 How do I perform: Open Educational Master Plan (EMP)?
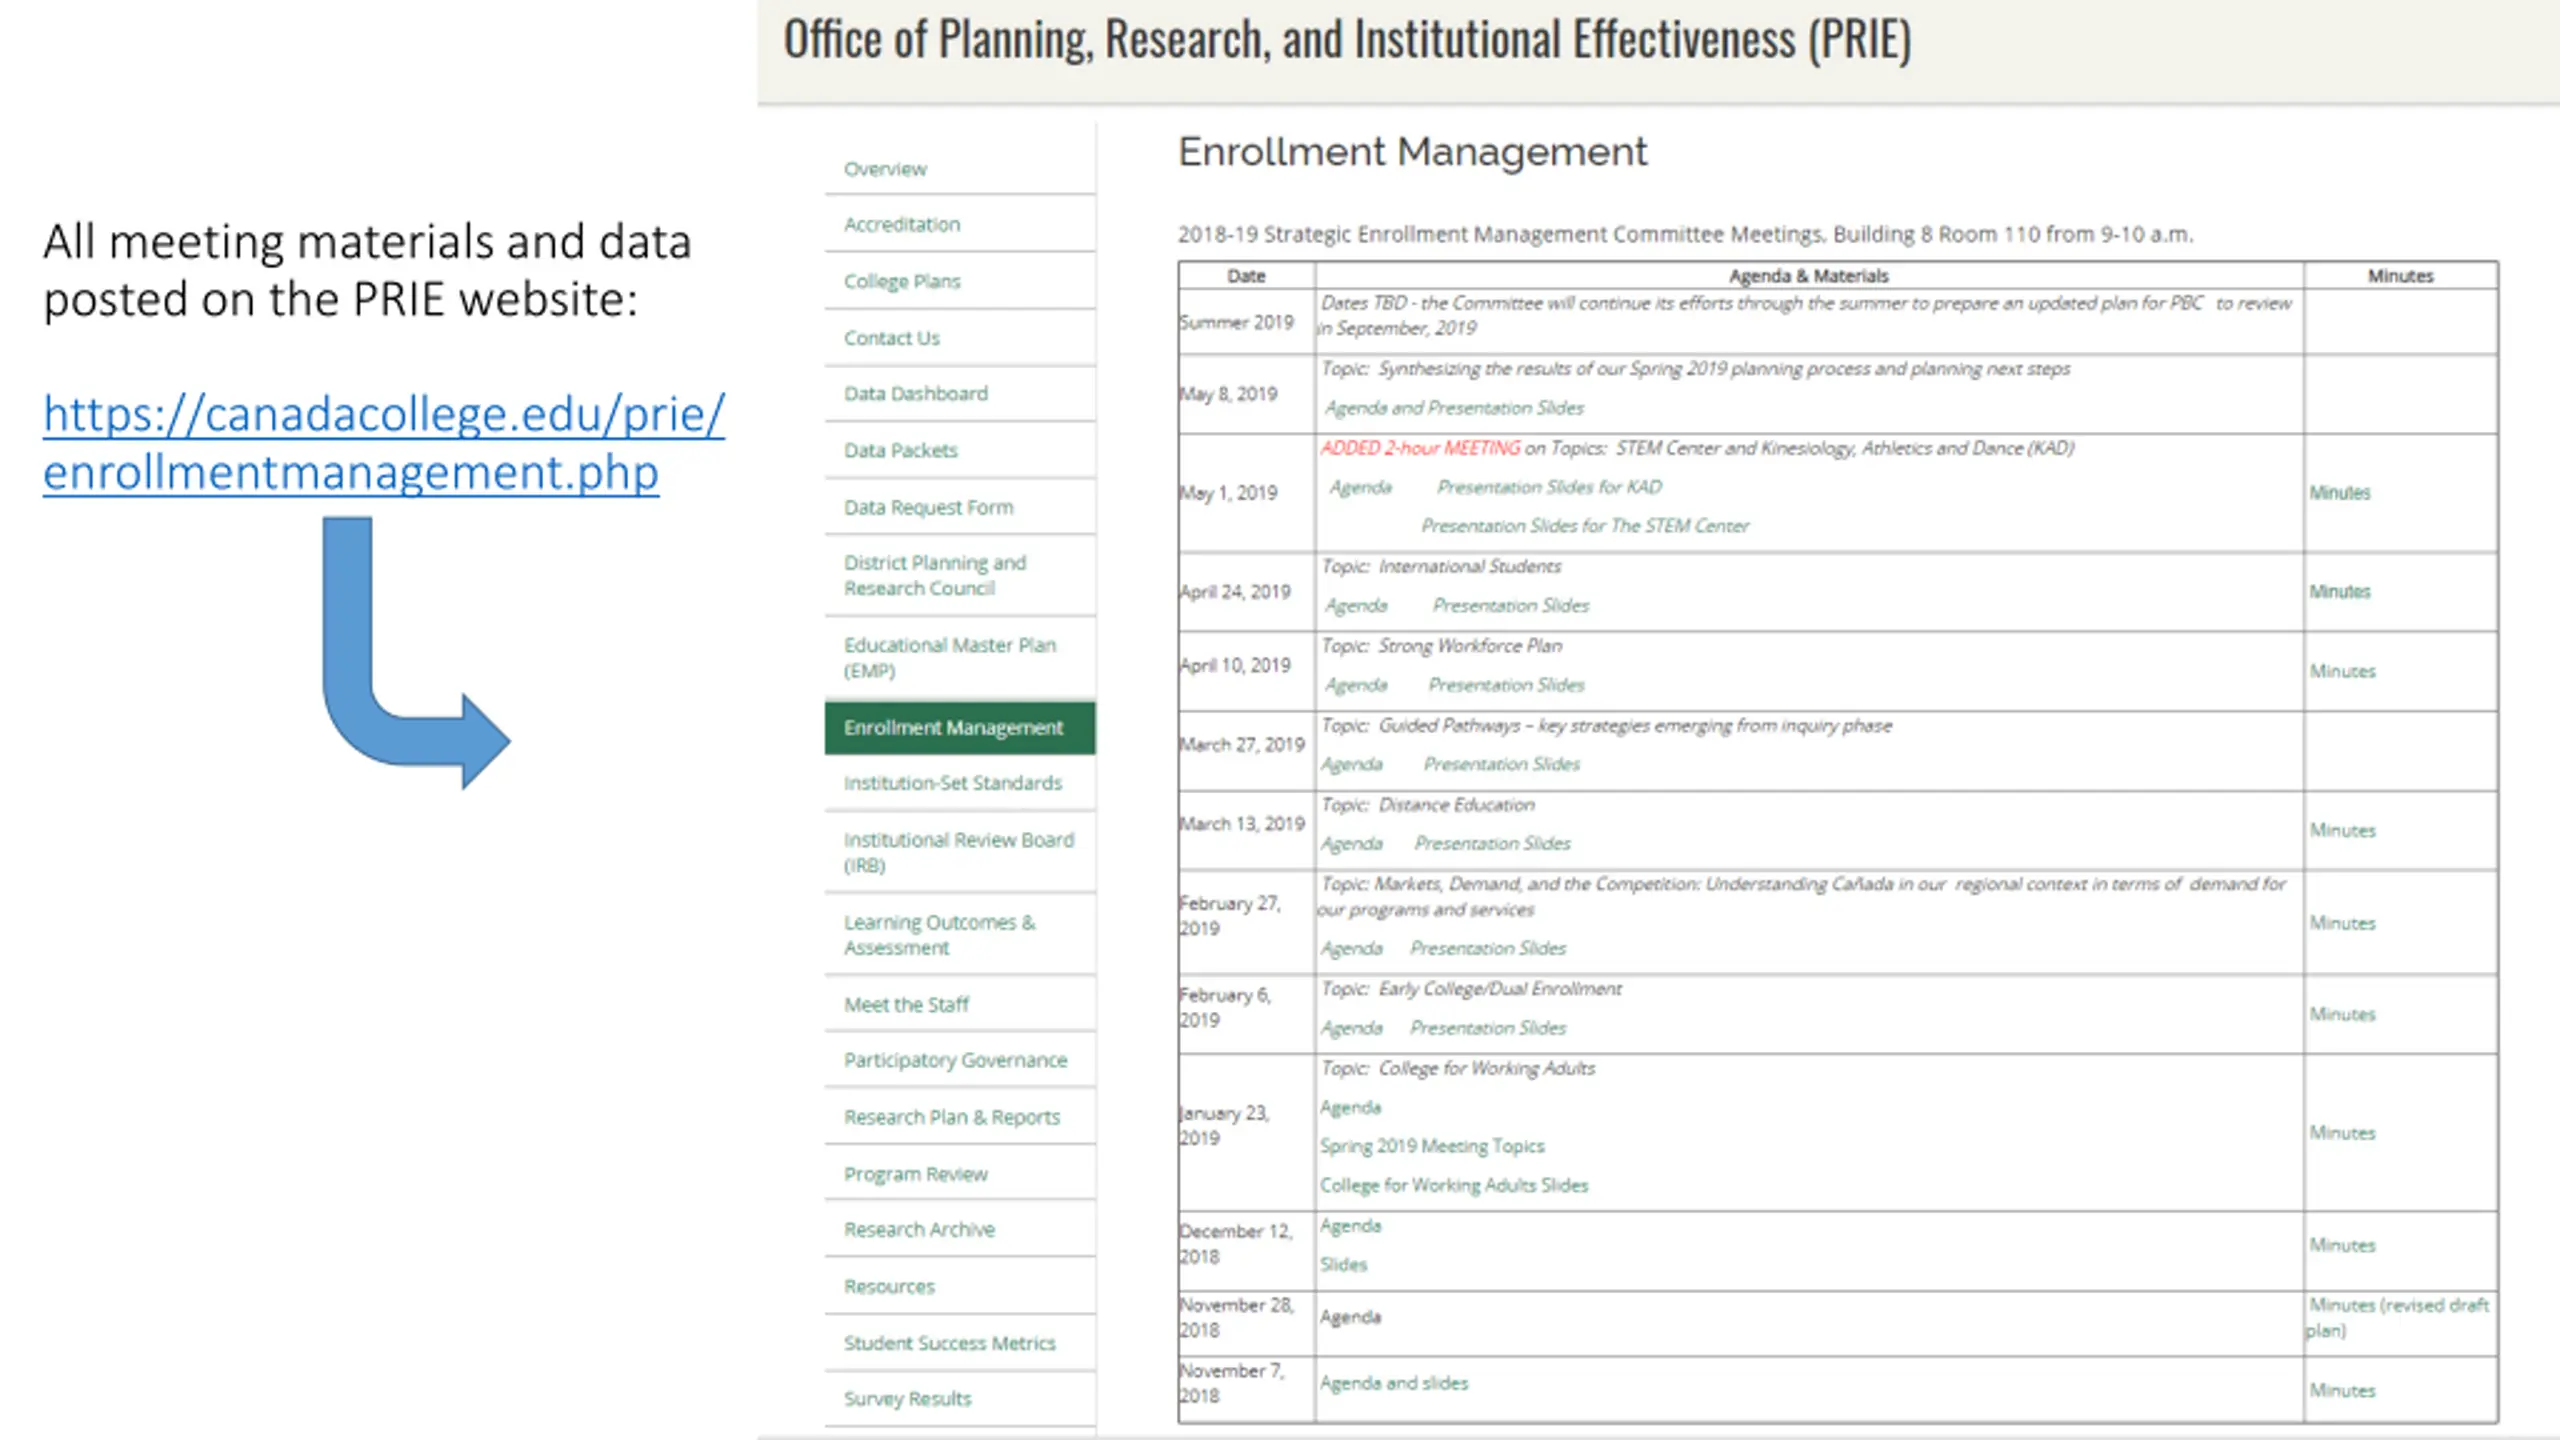point(950,658)
